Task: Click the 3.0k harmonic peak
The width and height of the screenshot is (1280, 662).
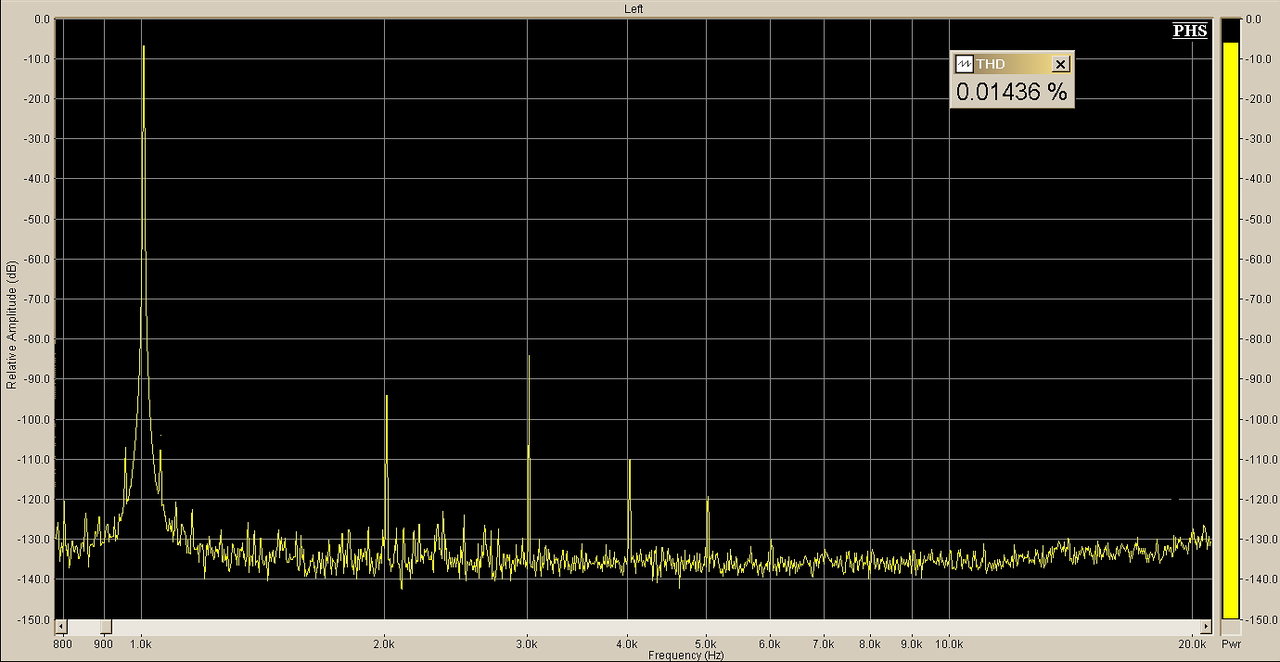Action: point(529,357)
